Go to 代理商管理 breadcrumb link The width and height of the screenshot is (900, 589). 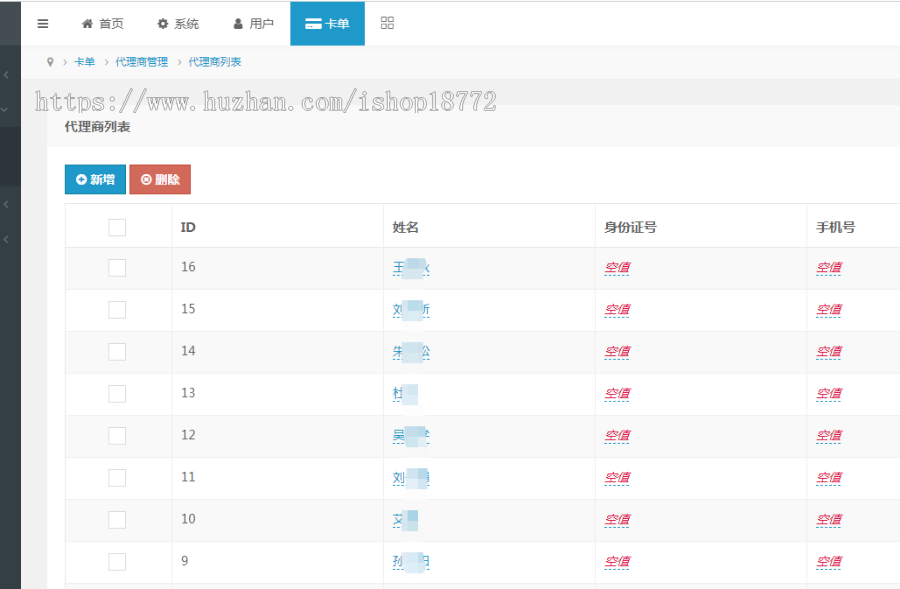142,62
